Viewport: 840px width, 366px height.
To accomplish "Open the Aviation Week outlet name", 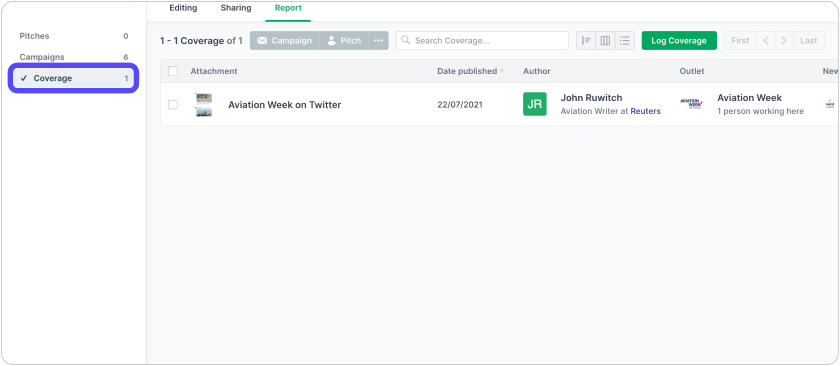I will [x=749, y=98].
